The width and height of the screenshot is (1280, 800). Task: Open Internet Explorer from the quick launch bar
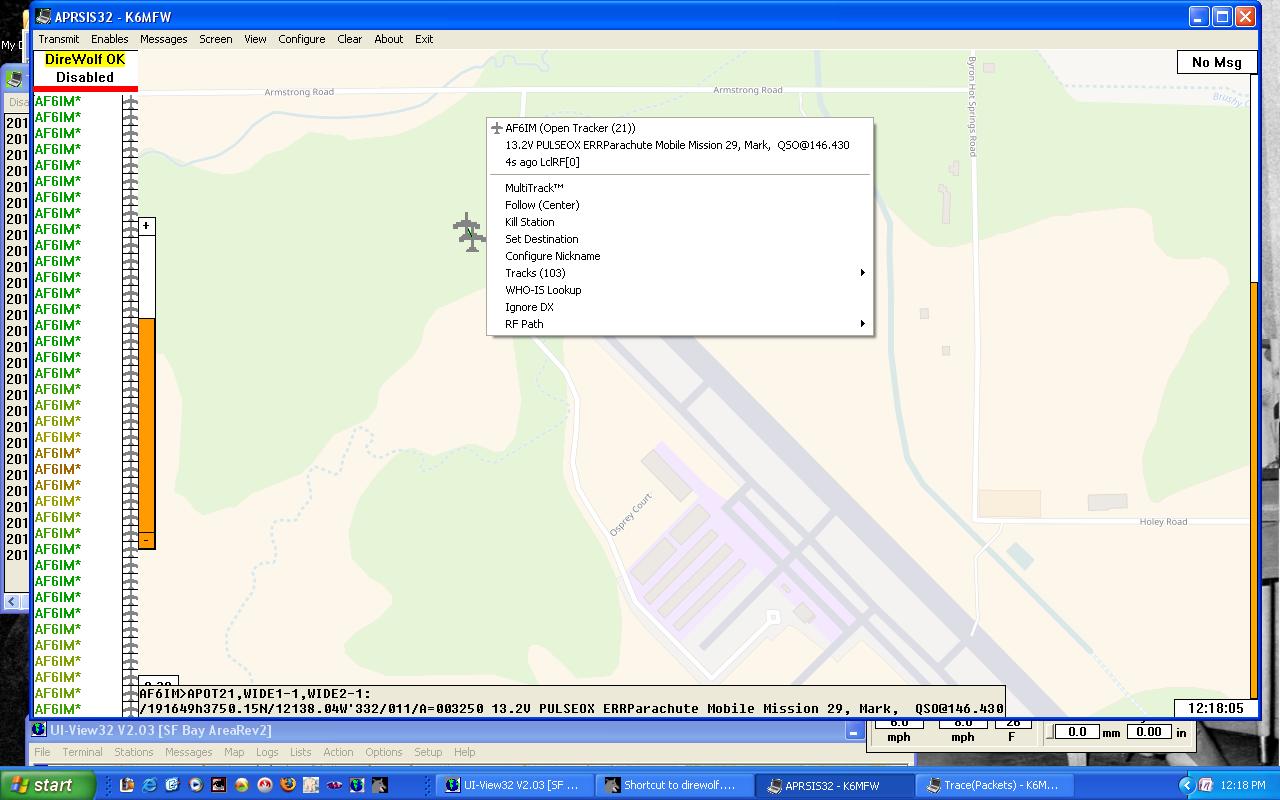[149, 785]
